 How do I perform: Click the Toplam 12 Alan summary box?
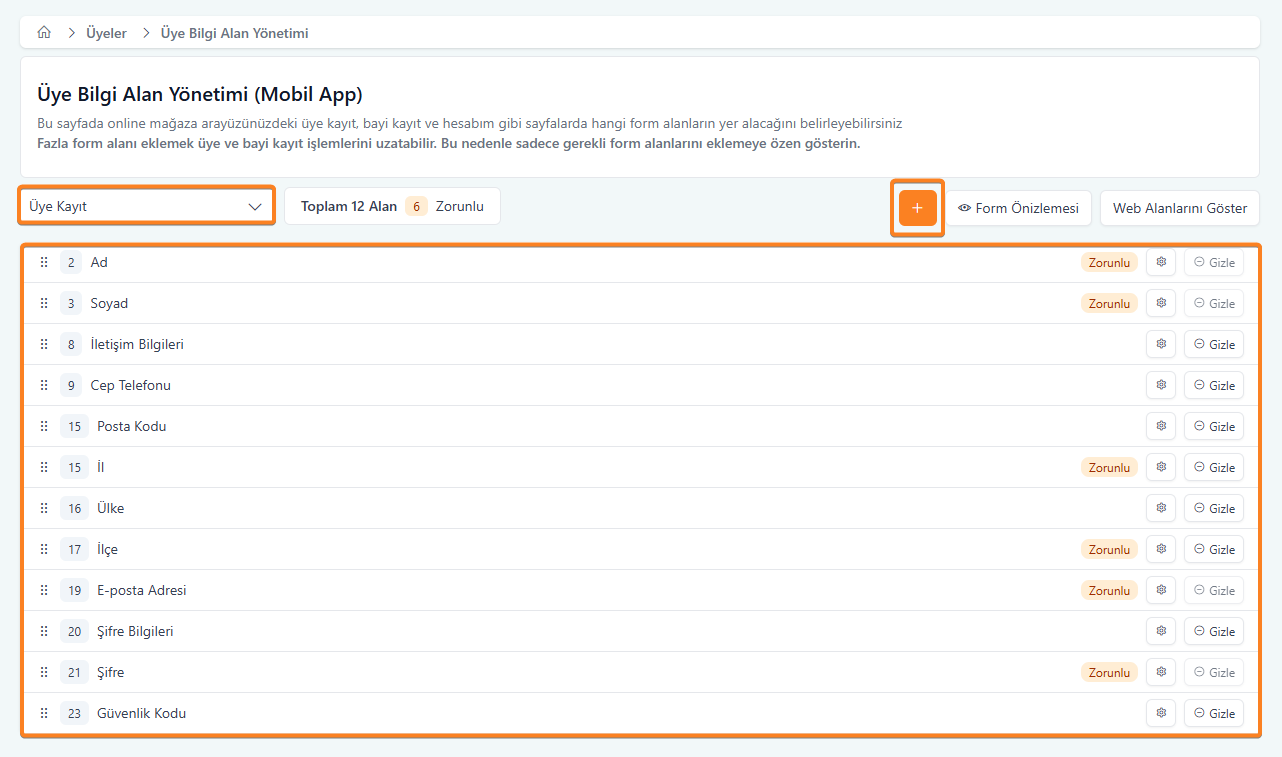392,207
